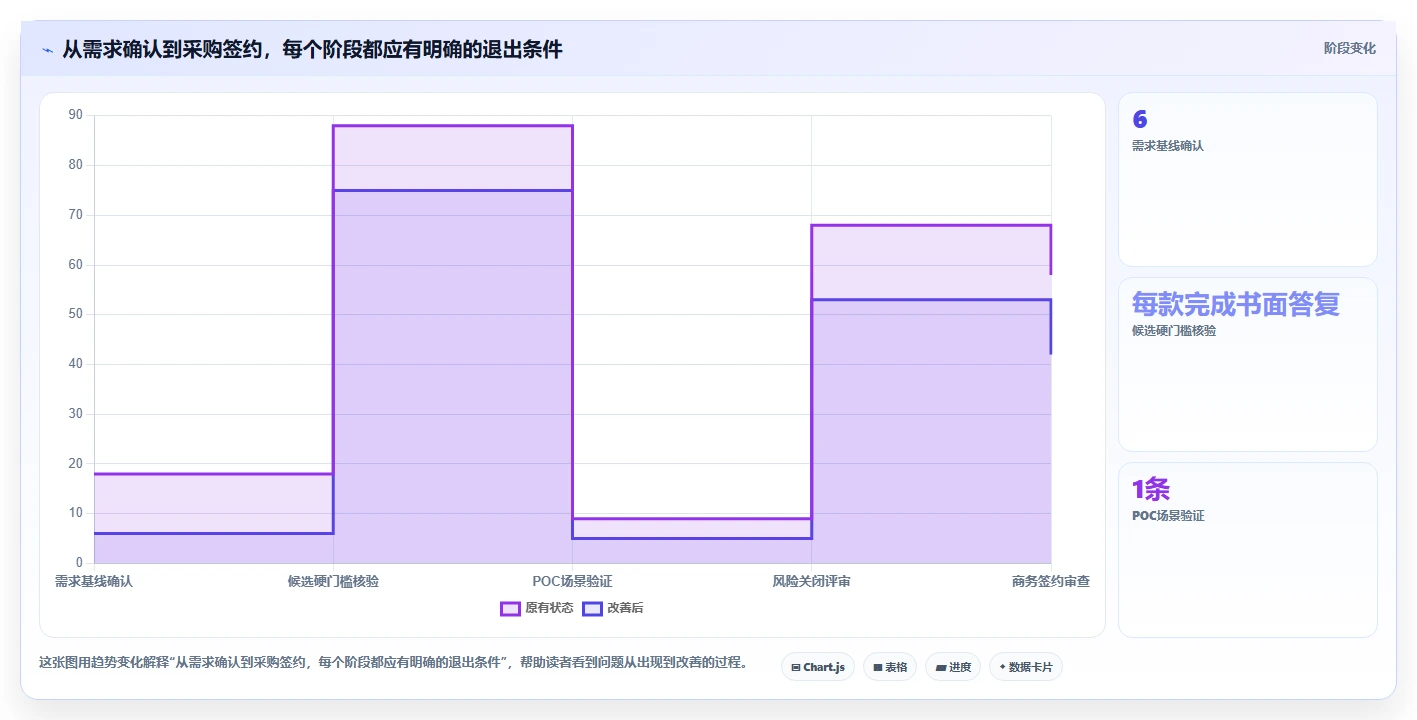Click the POC场景验证 x-axis label
Image resolution: width=1417 pixels, height=720 pixels.
[x=572, y=581]
